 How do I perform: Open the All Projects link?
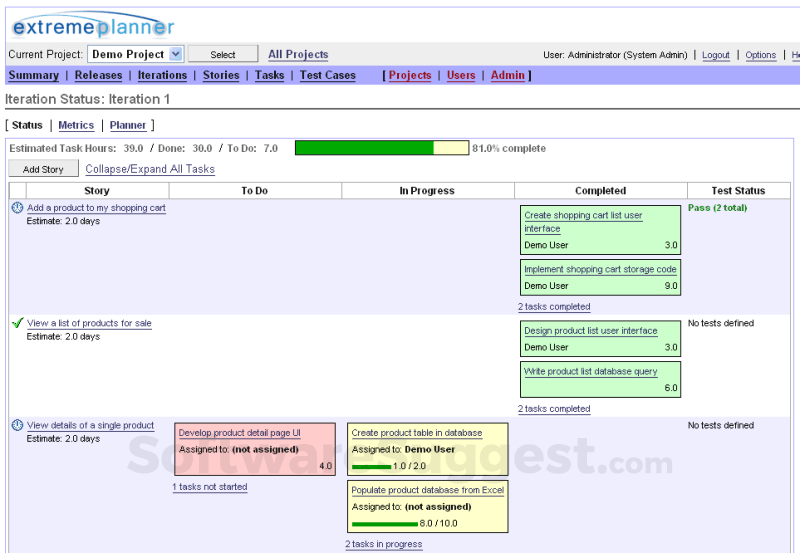[x=298, y=54]
